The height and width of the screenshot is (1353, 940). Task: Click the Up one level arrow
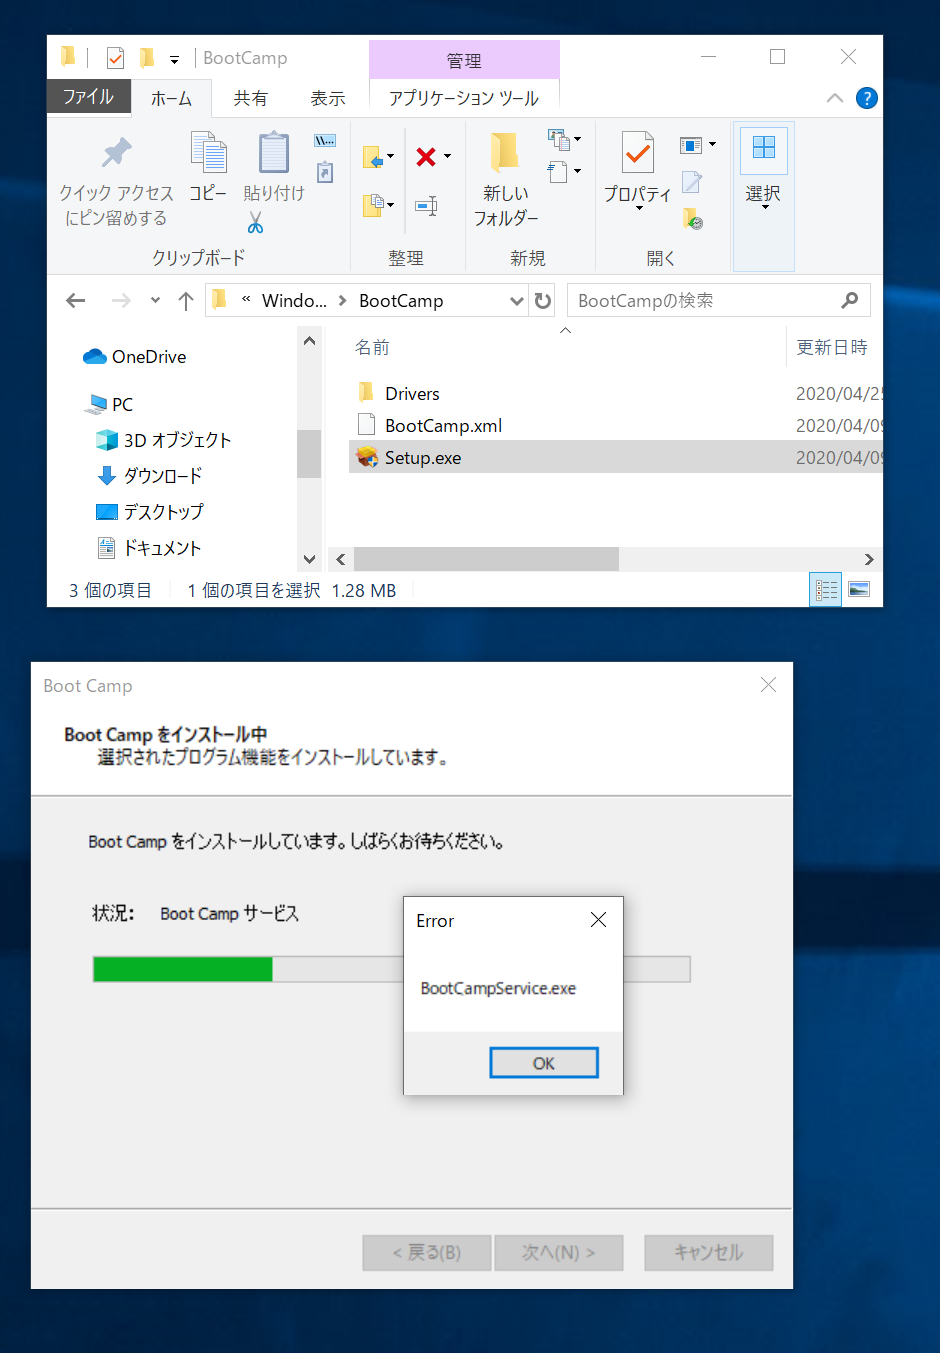click(186, 301)
